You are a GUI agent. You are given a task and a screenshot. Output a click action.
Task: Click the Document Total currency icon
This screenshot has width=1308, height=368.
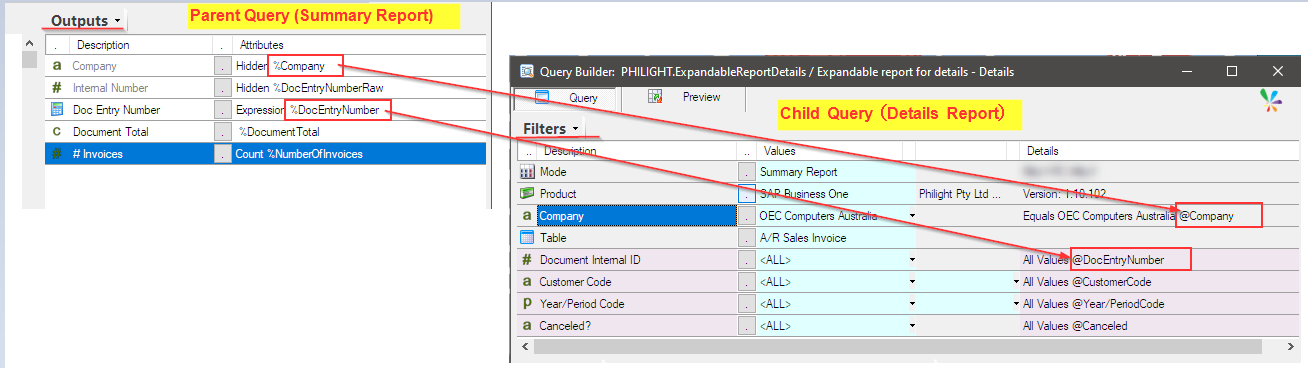[56, 131]
